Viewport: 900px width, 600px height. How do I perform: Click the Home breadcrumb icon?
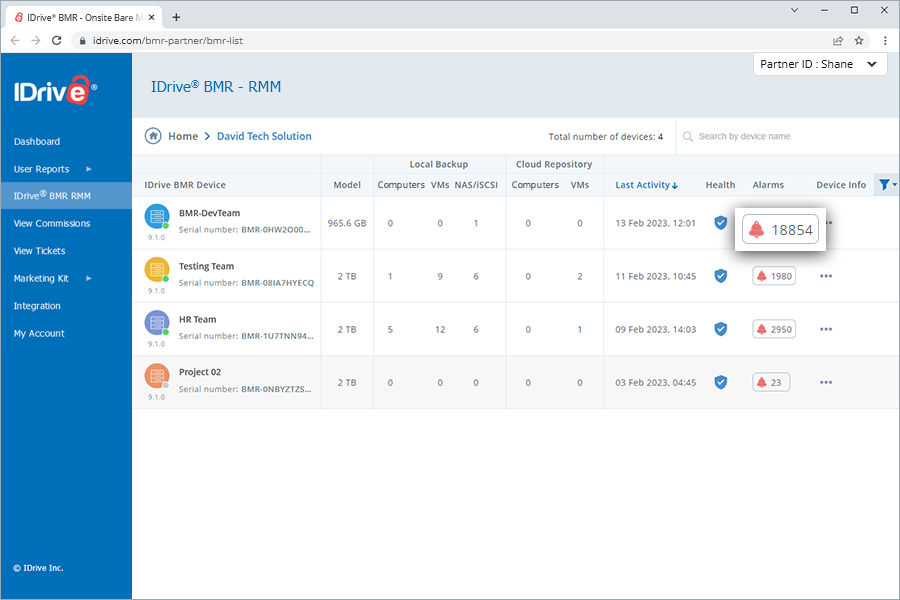coord(153,136)
